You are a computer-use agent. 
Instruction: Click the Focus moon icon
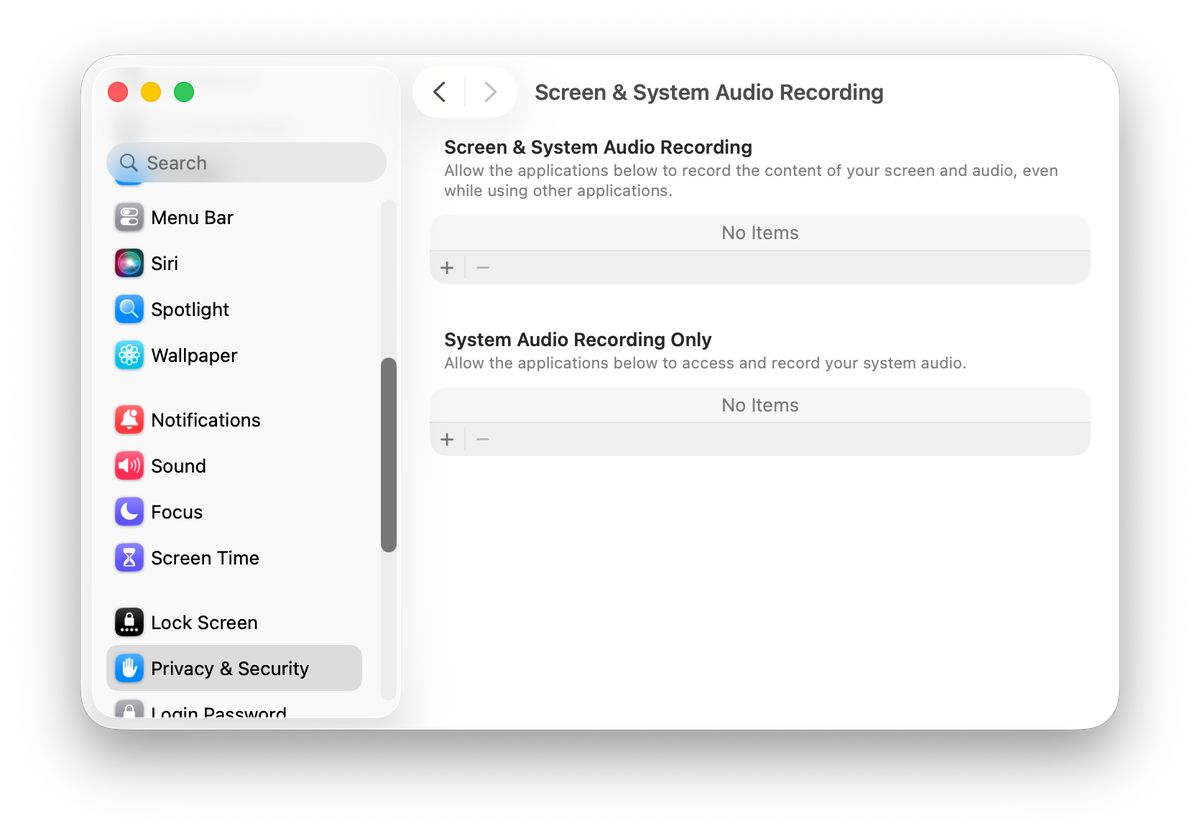click(x=129, y=512)
